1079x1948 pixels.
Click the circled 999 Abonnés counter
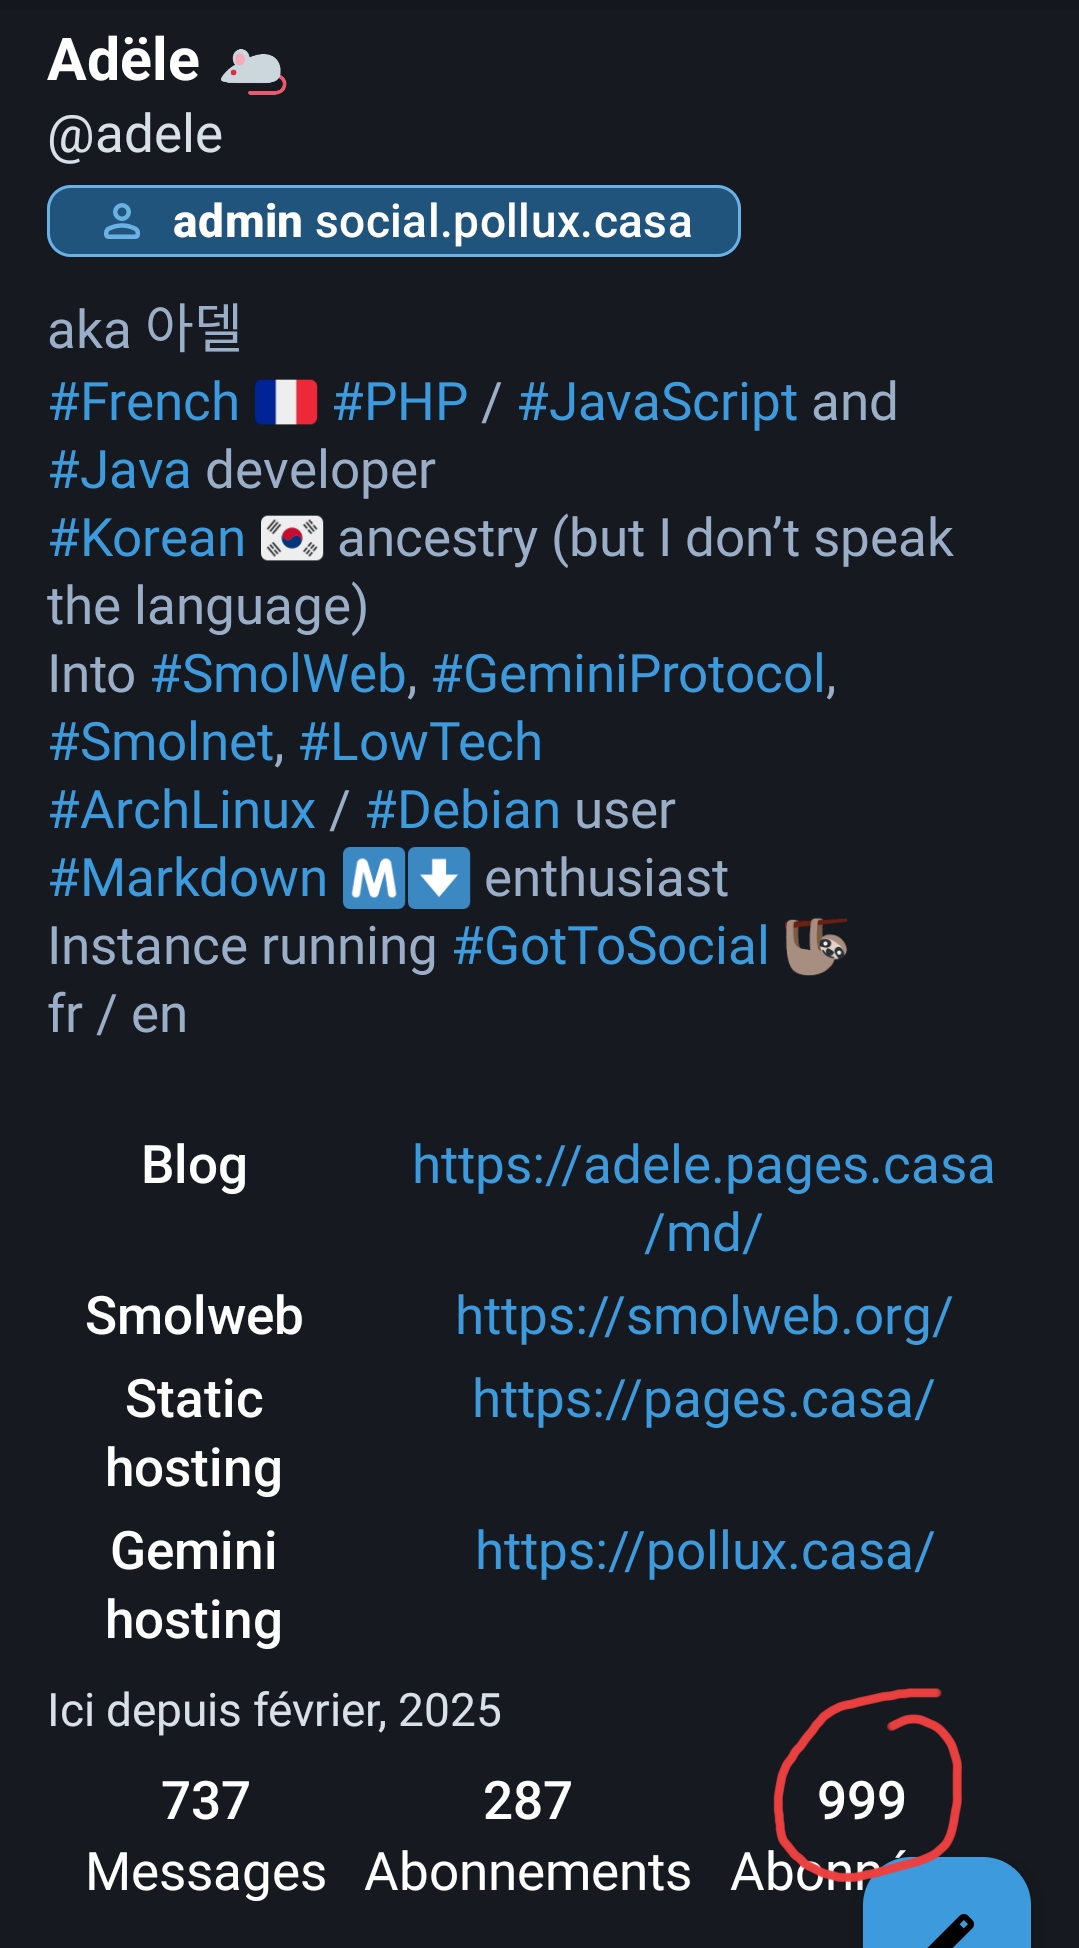tap(862, 1802)
